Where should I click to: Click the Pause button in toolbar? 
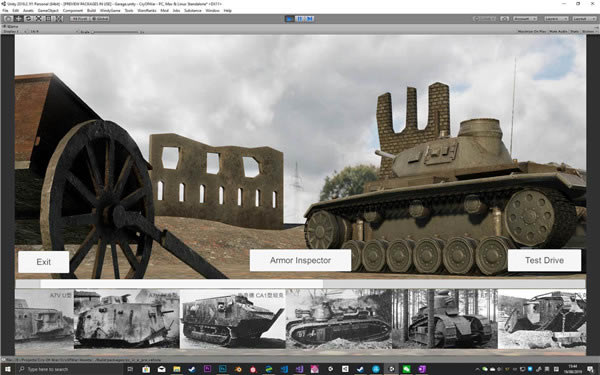(x=300, y=18)
